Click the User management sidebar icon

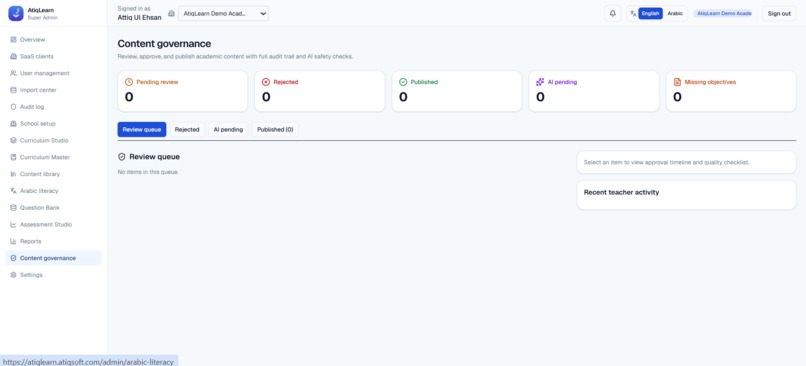(13, 73)
